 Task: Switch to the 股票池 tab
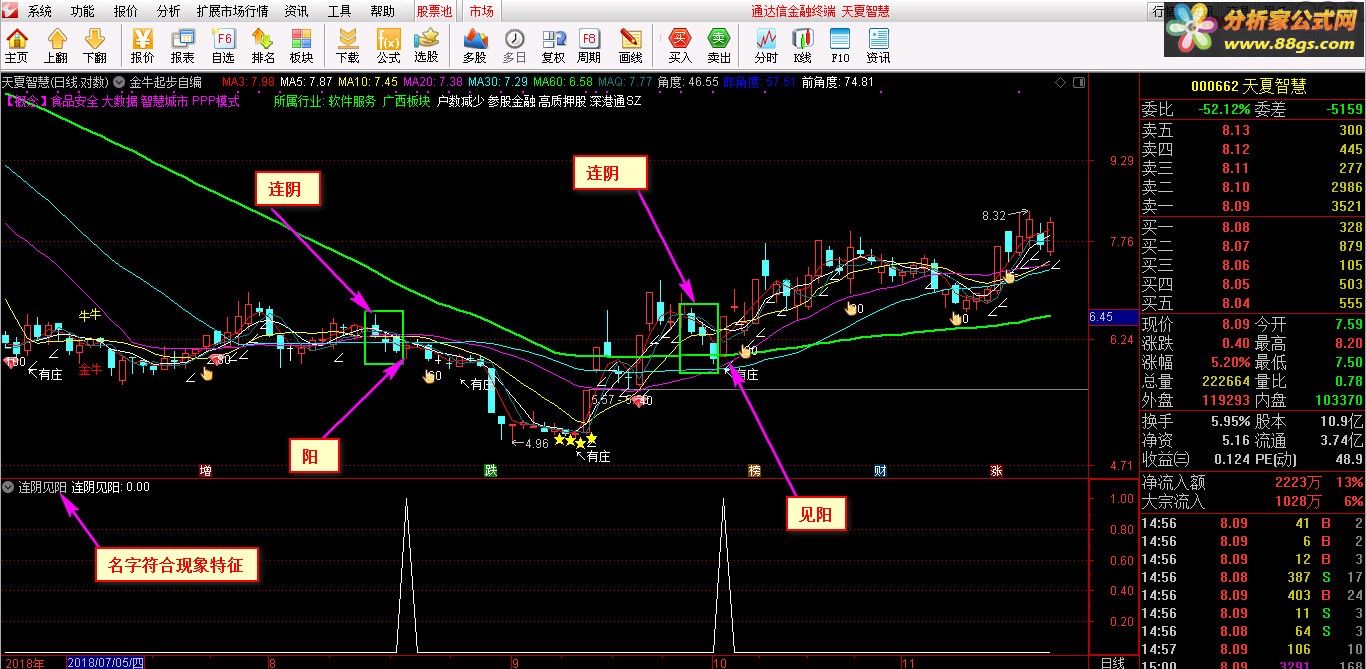(x=434, y=12)
